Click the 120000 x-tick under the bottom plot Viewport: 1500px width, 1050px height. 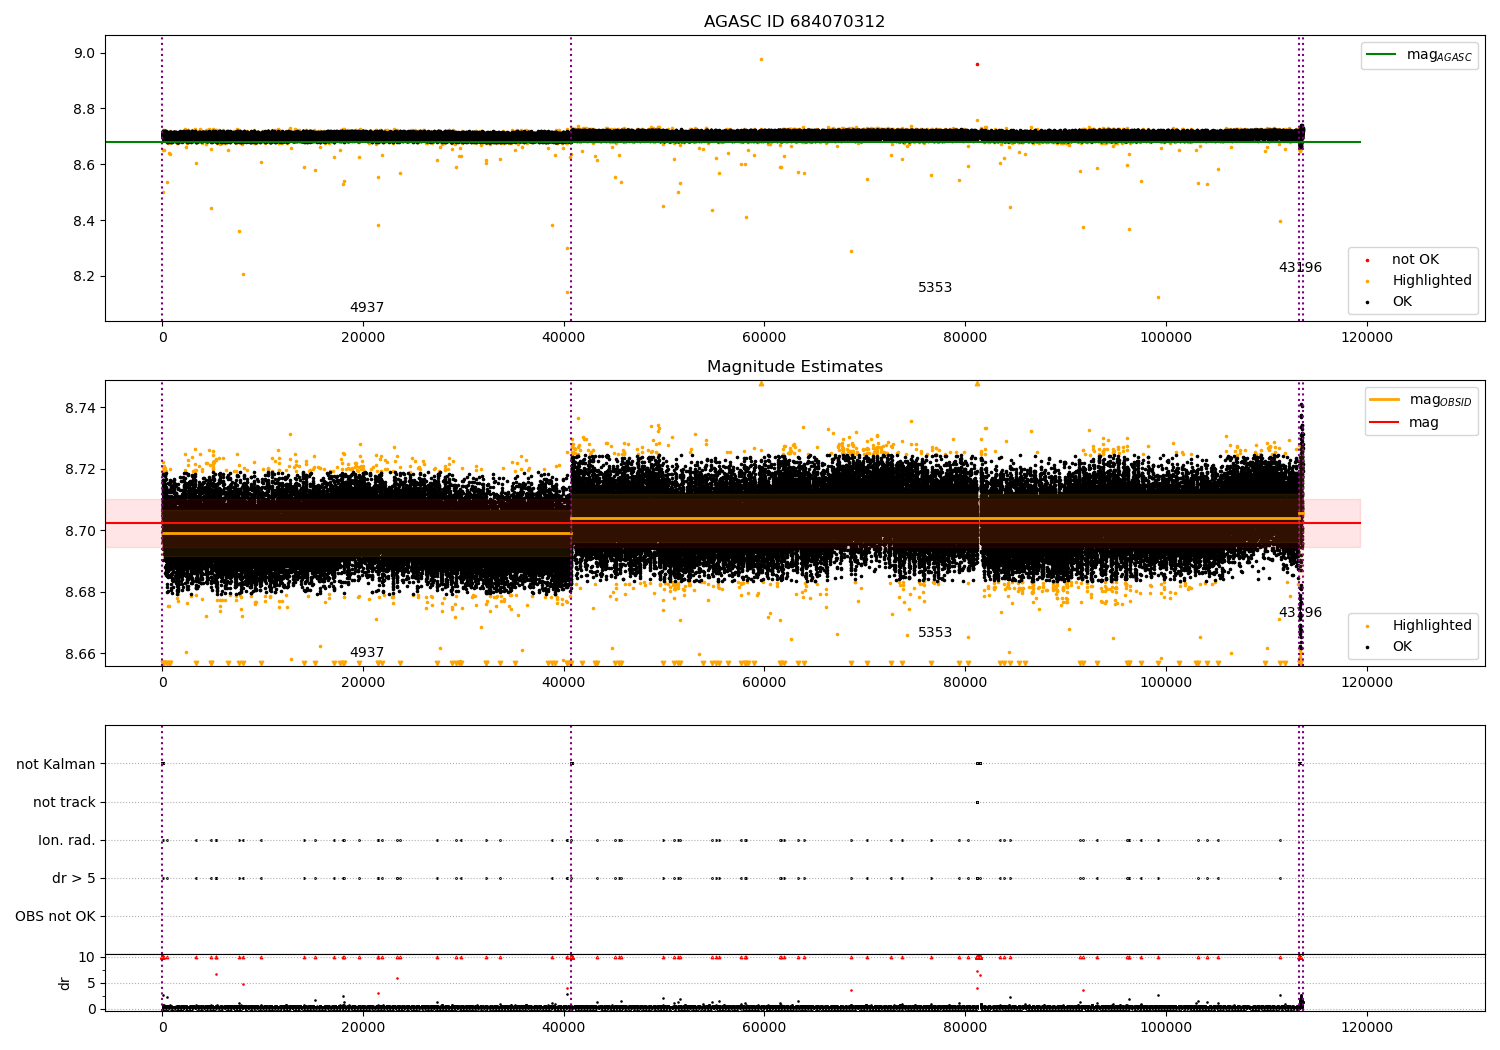1367,1027
